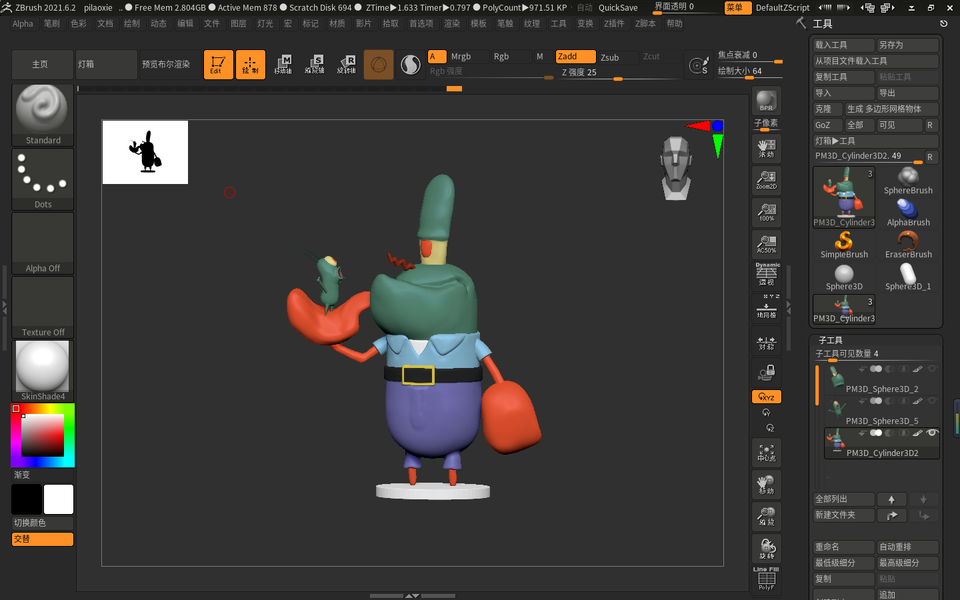This screenshot has width=960, height=600.
Task: Toggle the floor grid (地网格) icon
Action: 766,307
